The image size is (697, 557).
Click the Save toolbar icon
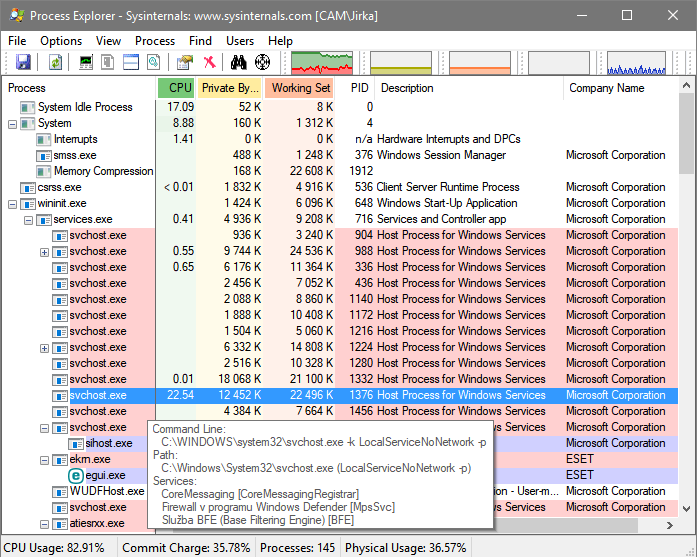(x=23, y=62)
